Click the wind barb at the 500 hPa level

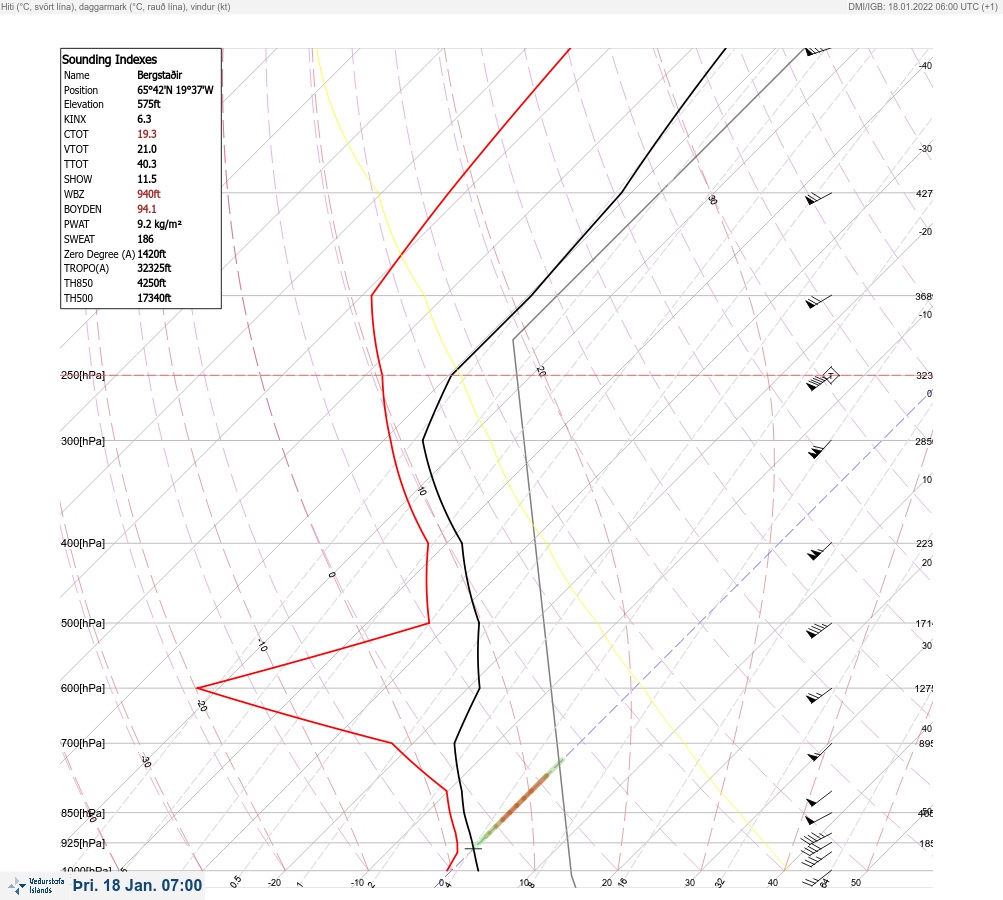point(819,630)
